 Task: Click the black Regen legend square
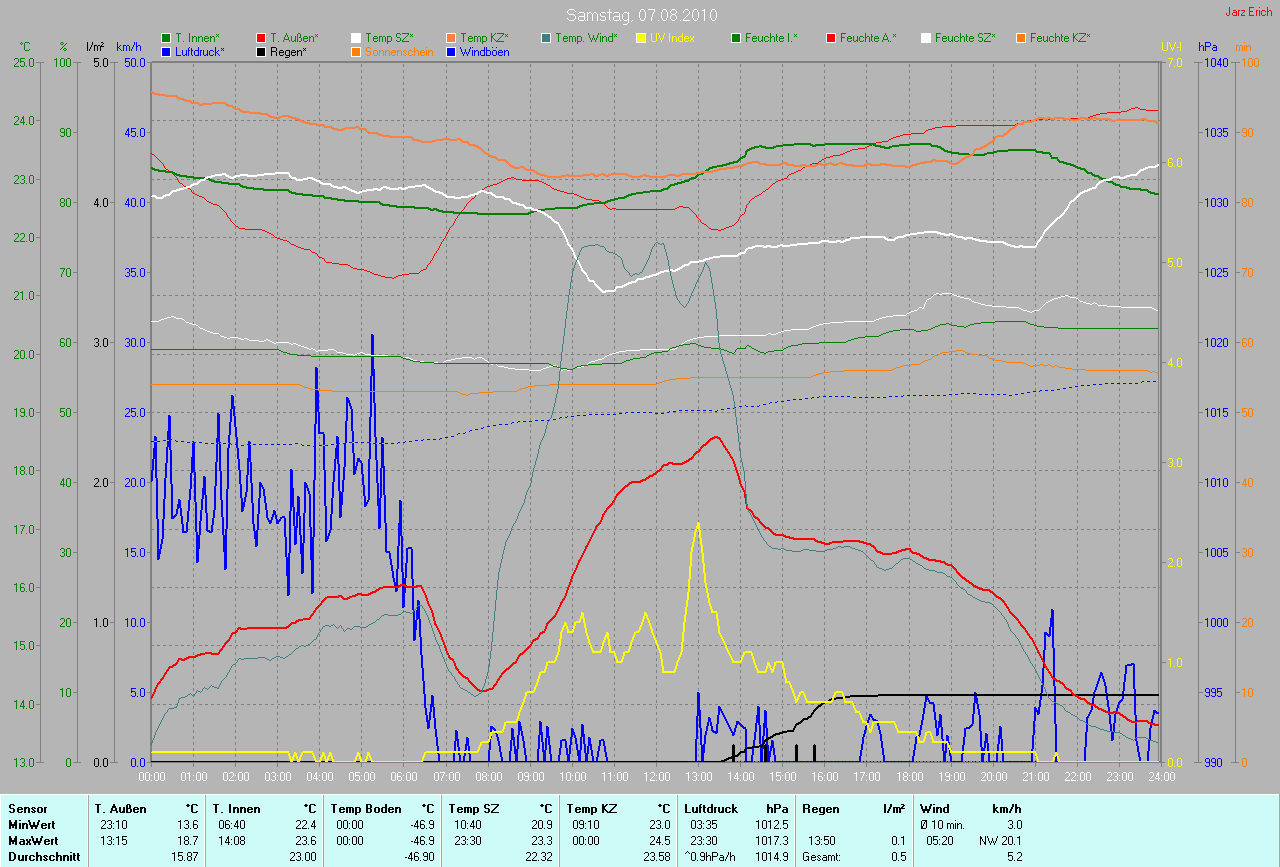coord(261,51)
